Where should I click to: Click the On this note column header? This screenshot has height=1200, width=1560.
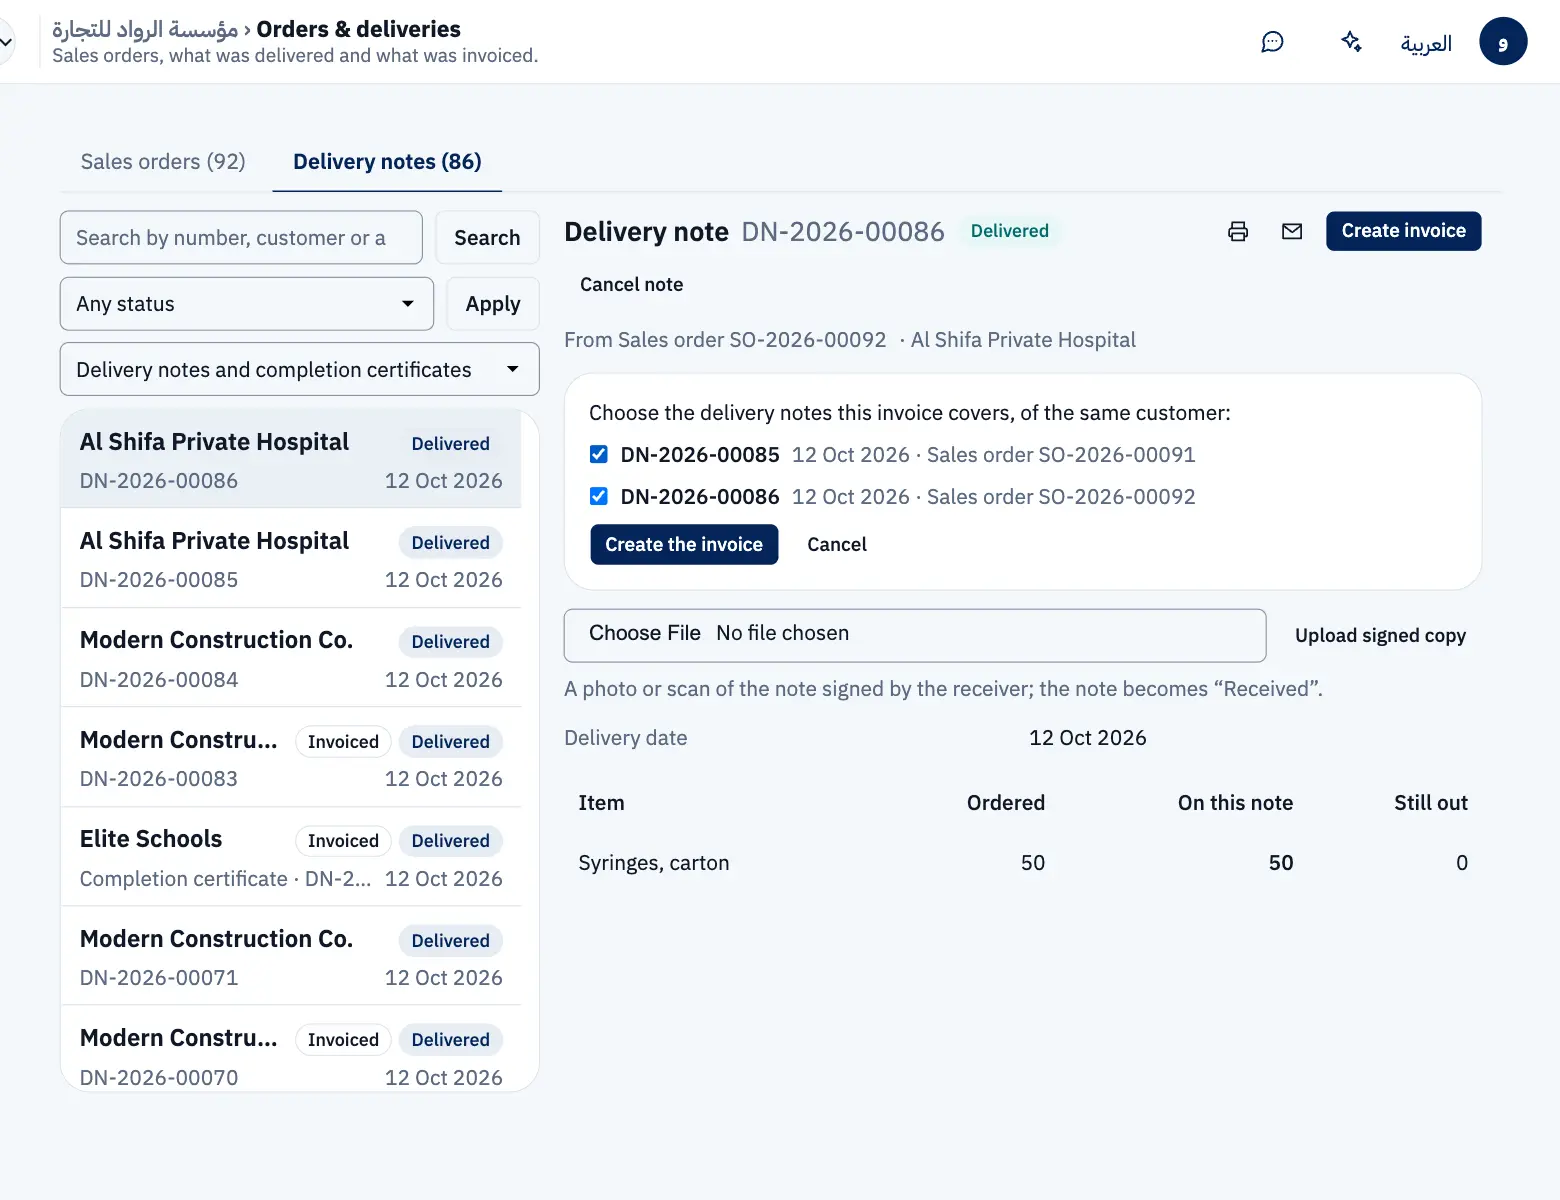point(1235,803)
